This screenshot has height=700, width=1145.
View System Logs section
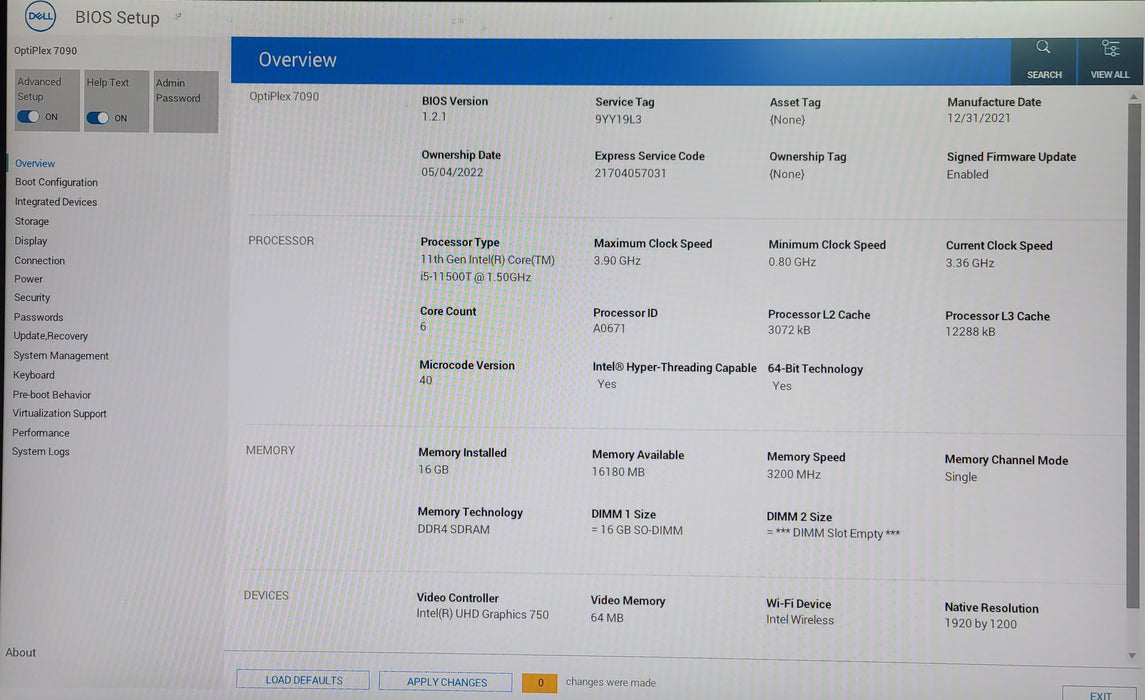(41, 452)
